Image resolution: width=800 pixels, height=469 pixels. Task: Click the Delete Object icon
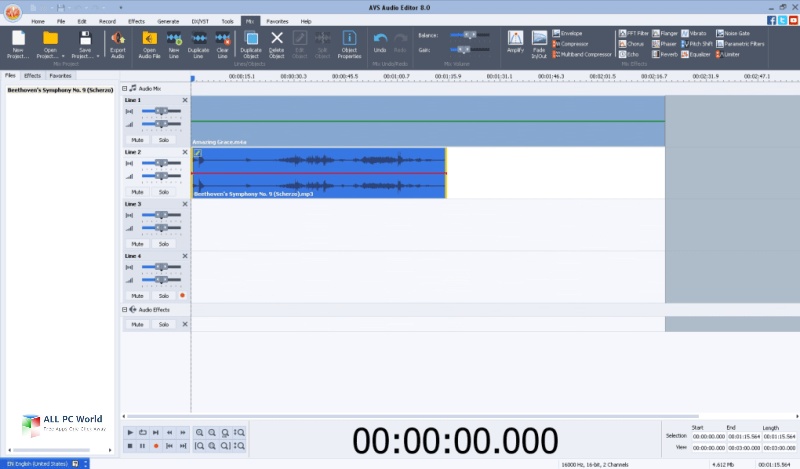click(277, 43)
